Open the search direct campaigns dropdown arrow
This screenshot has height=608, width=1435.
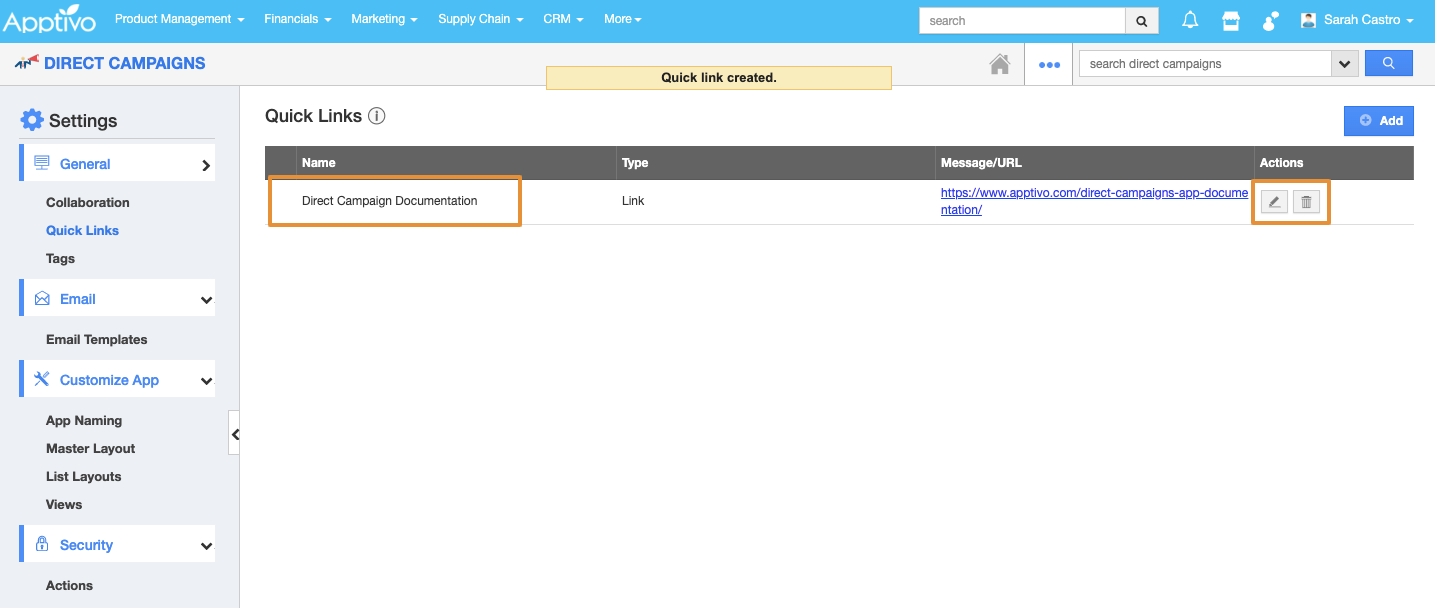tap(1344, 63)
